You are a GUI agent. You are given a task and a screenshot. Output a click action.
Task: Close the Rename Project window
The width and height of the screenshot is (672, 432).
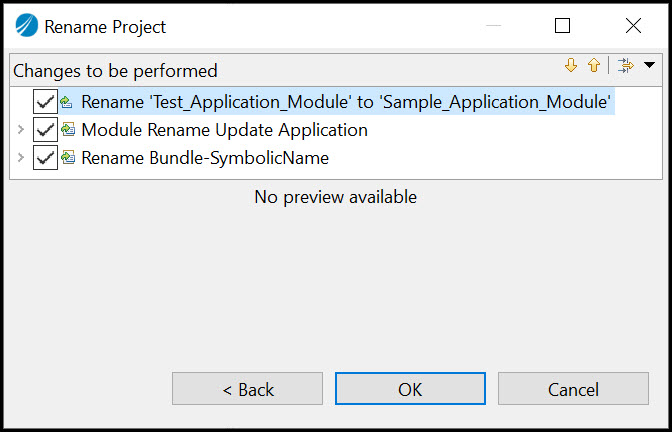[x=633, y=26]
